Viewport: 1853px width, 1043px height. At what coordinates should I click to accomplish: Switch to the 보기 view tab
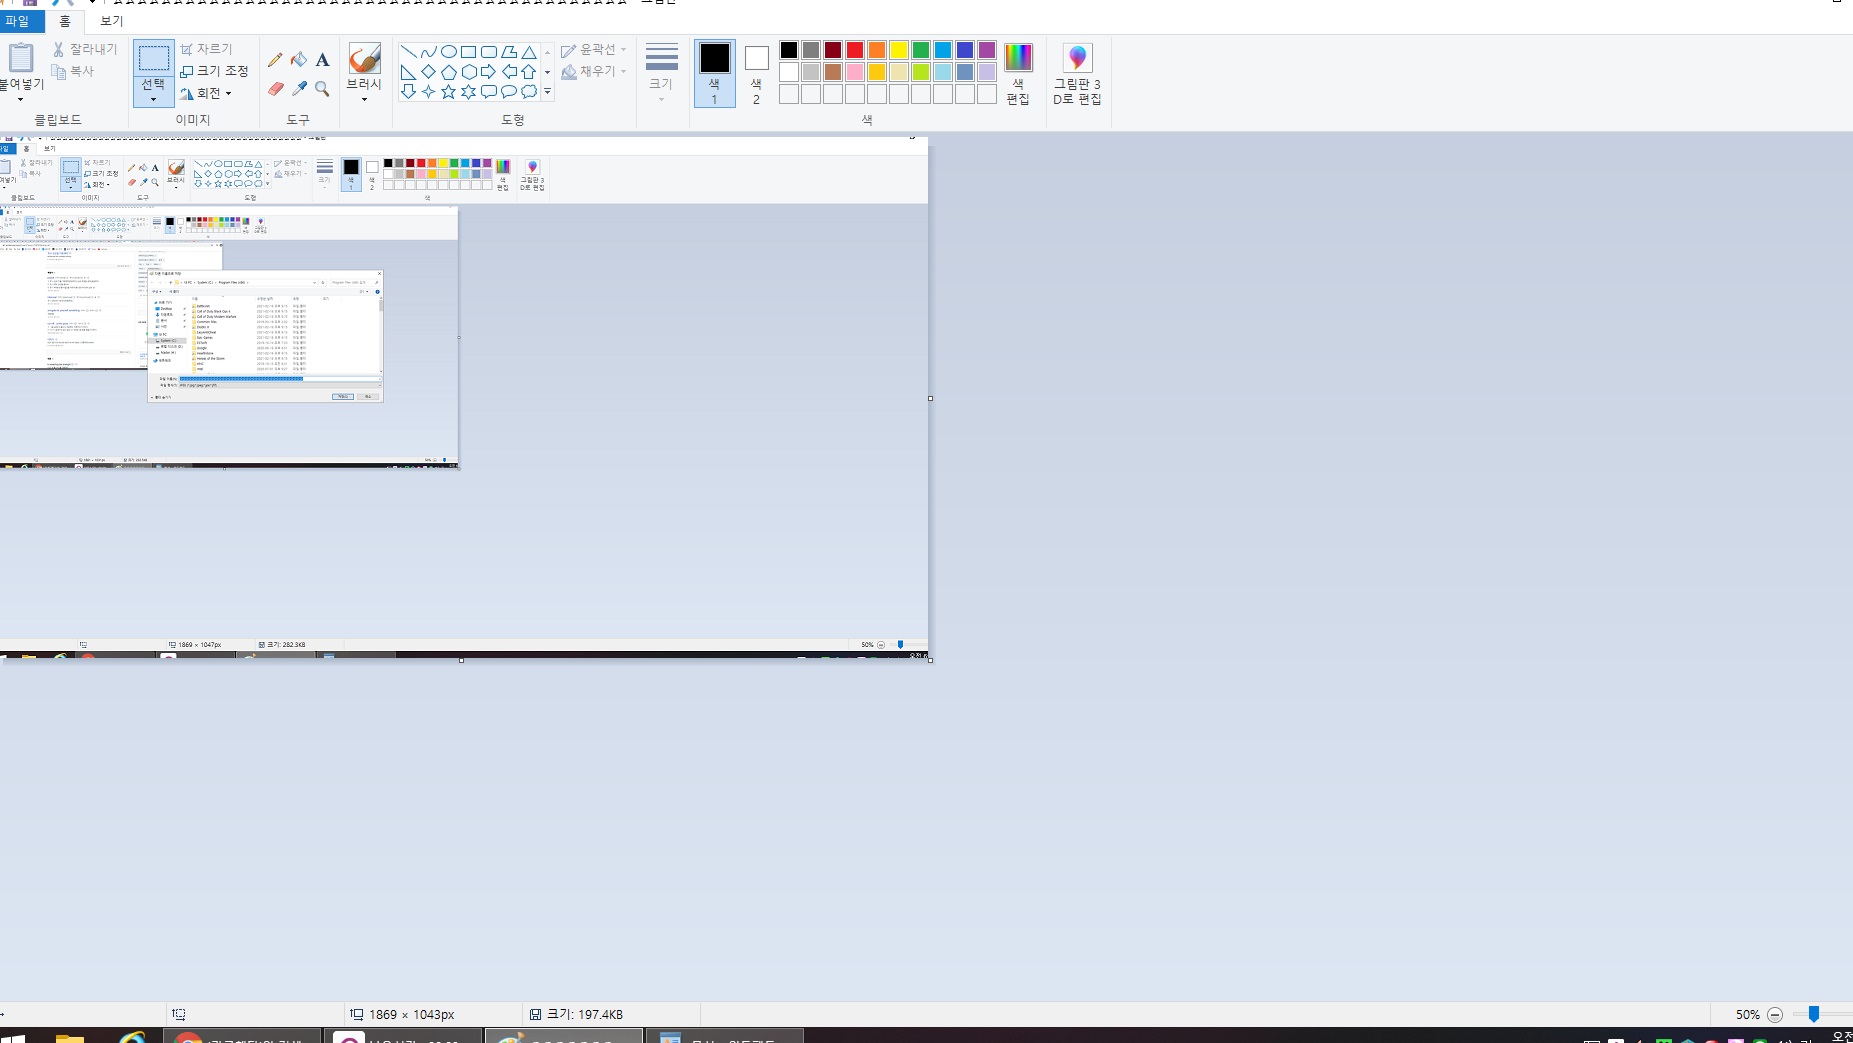111,21
